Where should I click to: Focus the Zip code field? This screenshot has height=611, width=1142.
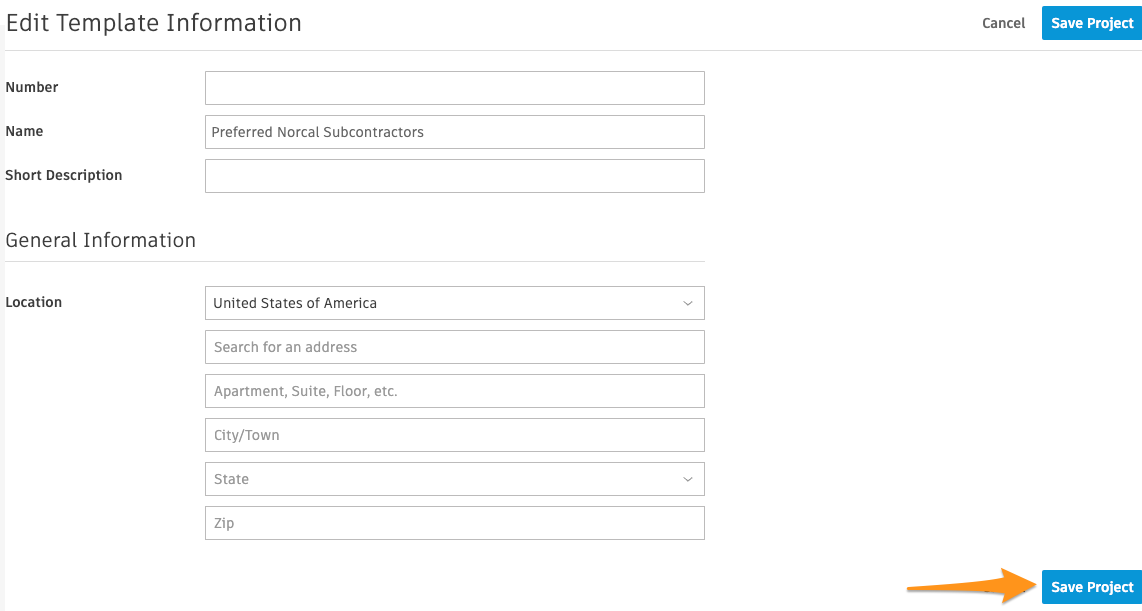[454, 522]
